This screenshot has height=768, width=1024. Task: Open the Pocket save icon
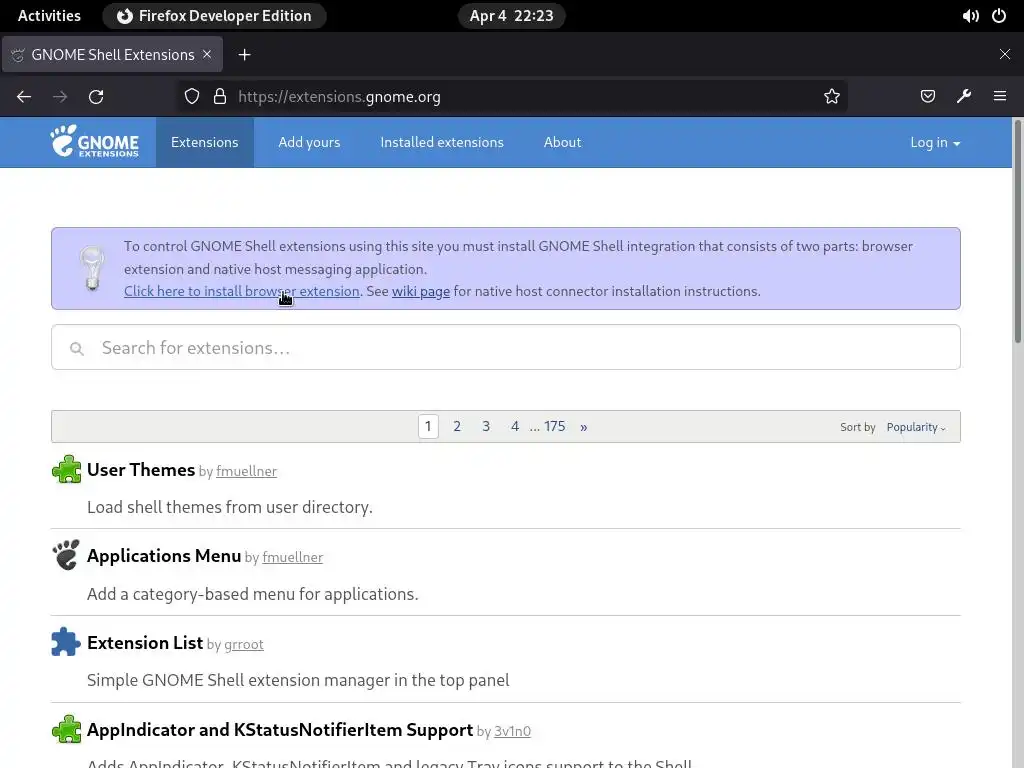(x=927, y=97)
